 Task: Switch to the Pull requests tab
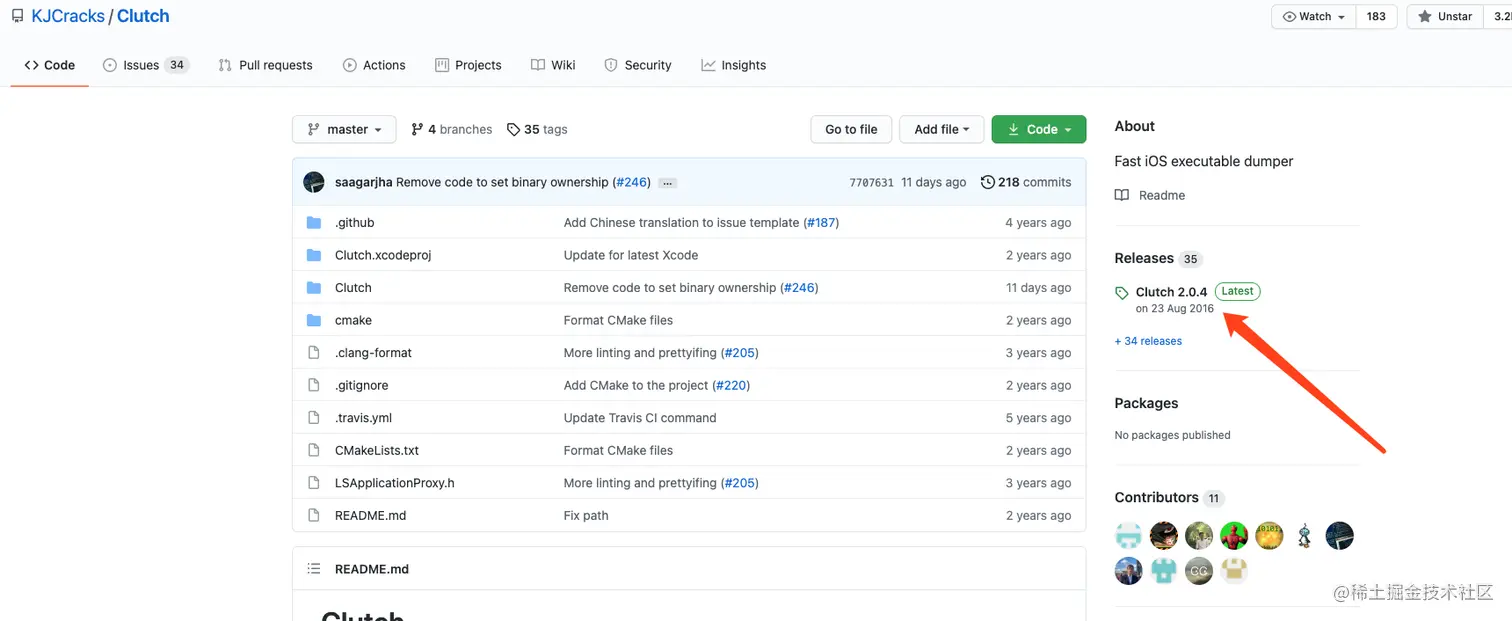tap(265, 65)
